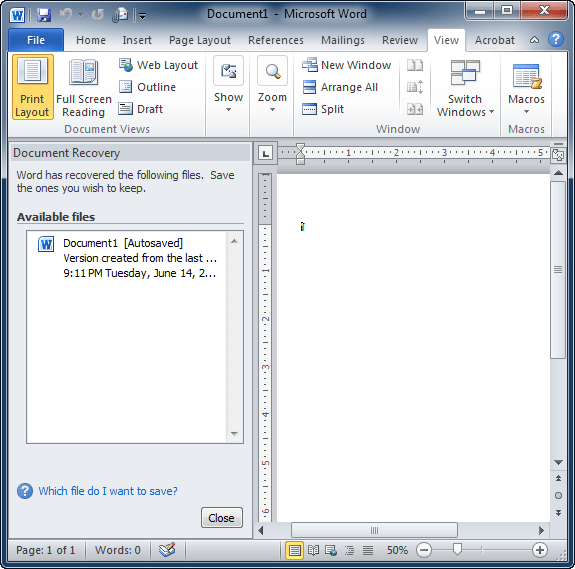Screen dimensions: 575x569
Task: Click the Word application icon in title bar
Action: (17, 15)
